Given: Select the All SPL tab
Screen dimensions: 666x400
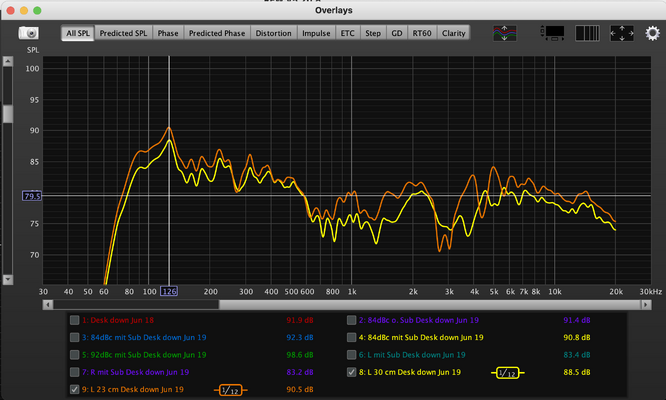Looking at the screenshot, I should (x=78, y=33).
